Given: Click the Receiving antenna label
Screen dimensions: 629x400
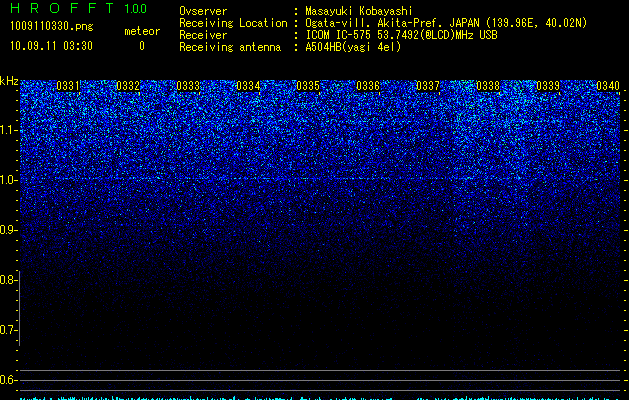Looking at the screenshot, I should click(230, 47).
